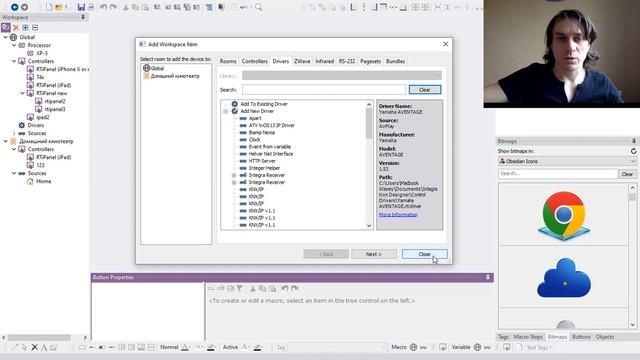The width and height of the screenshot is (640, 360).
Task: Select the Biamp Nexia driver
Action: [262, 133]
